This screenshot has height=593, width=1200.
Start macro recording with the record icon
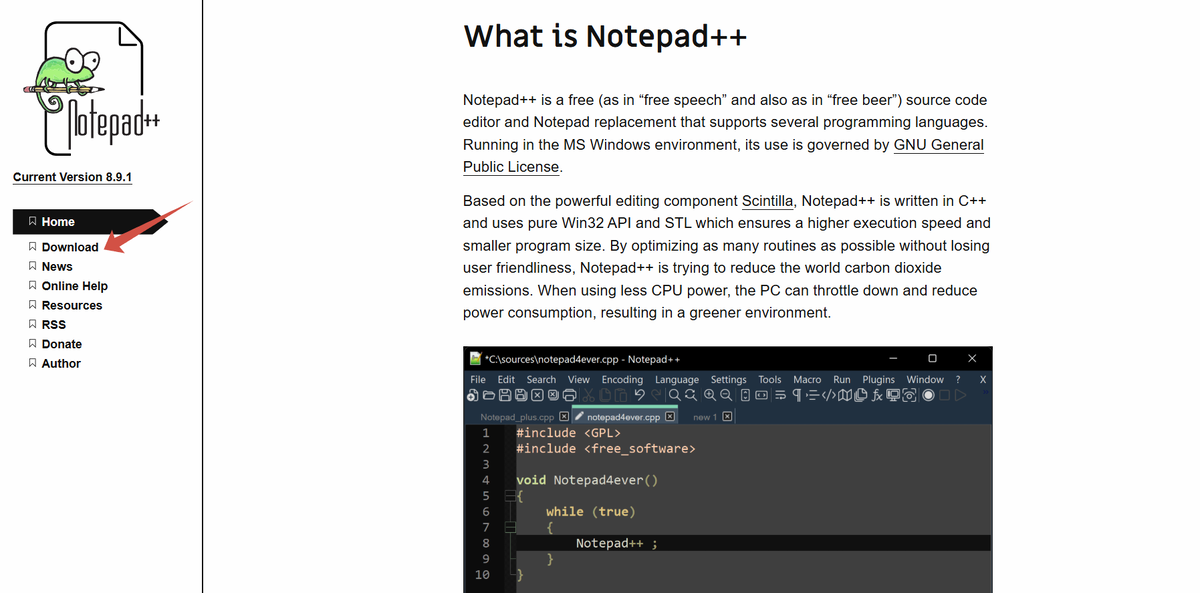click(x=929, y=395)
